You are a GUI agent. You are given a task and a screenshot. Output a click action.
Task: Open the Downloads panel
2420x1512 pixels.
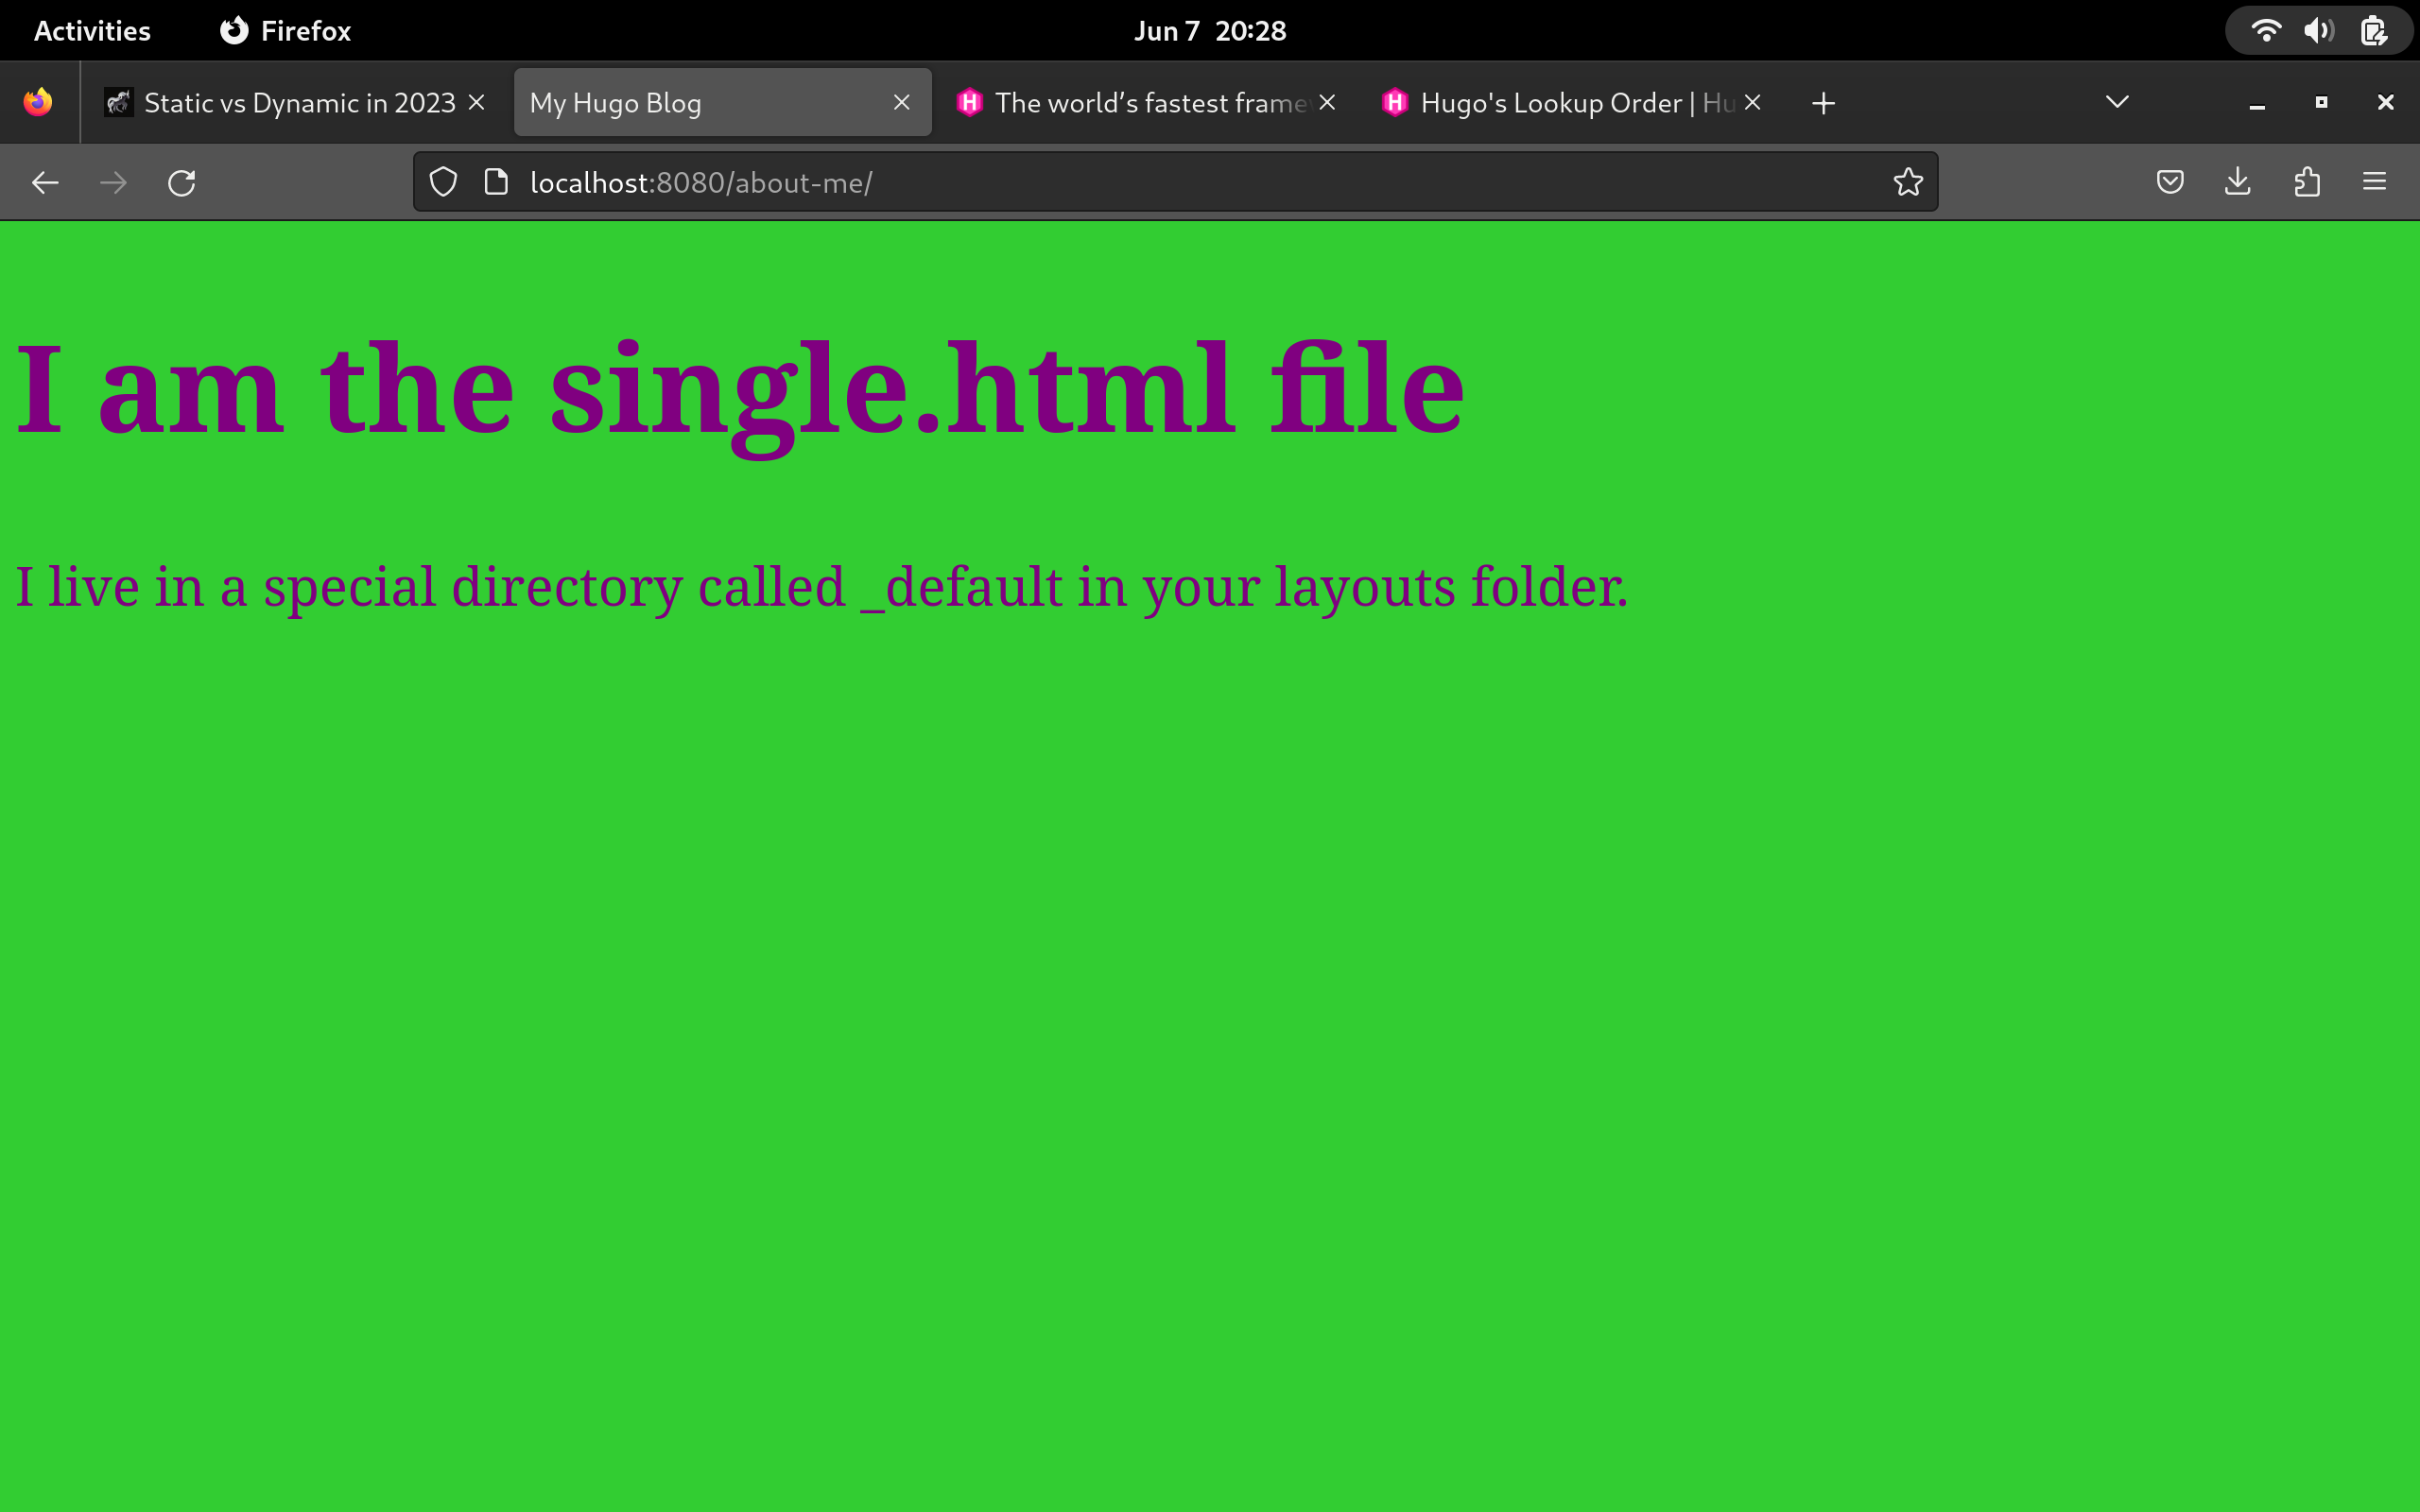click(2237, 182)
